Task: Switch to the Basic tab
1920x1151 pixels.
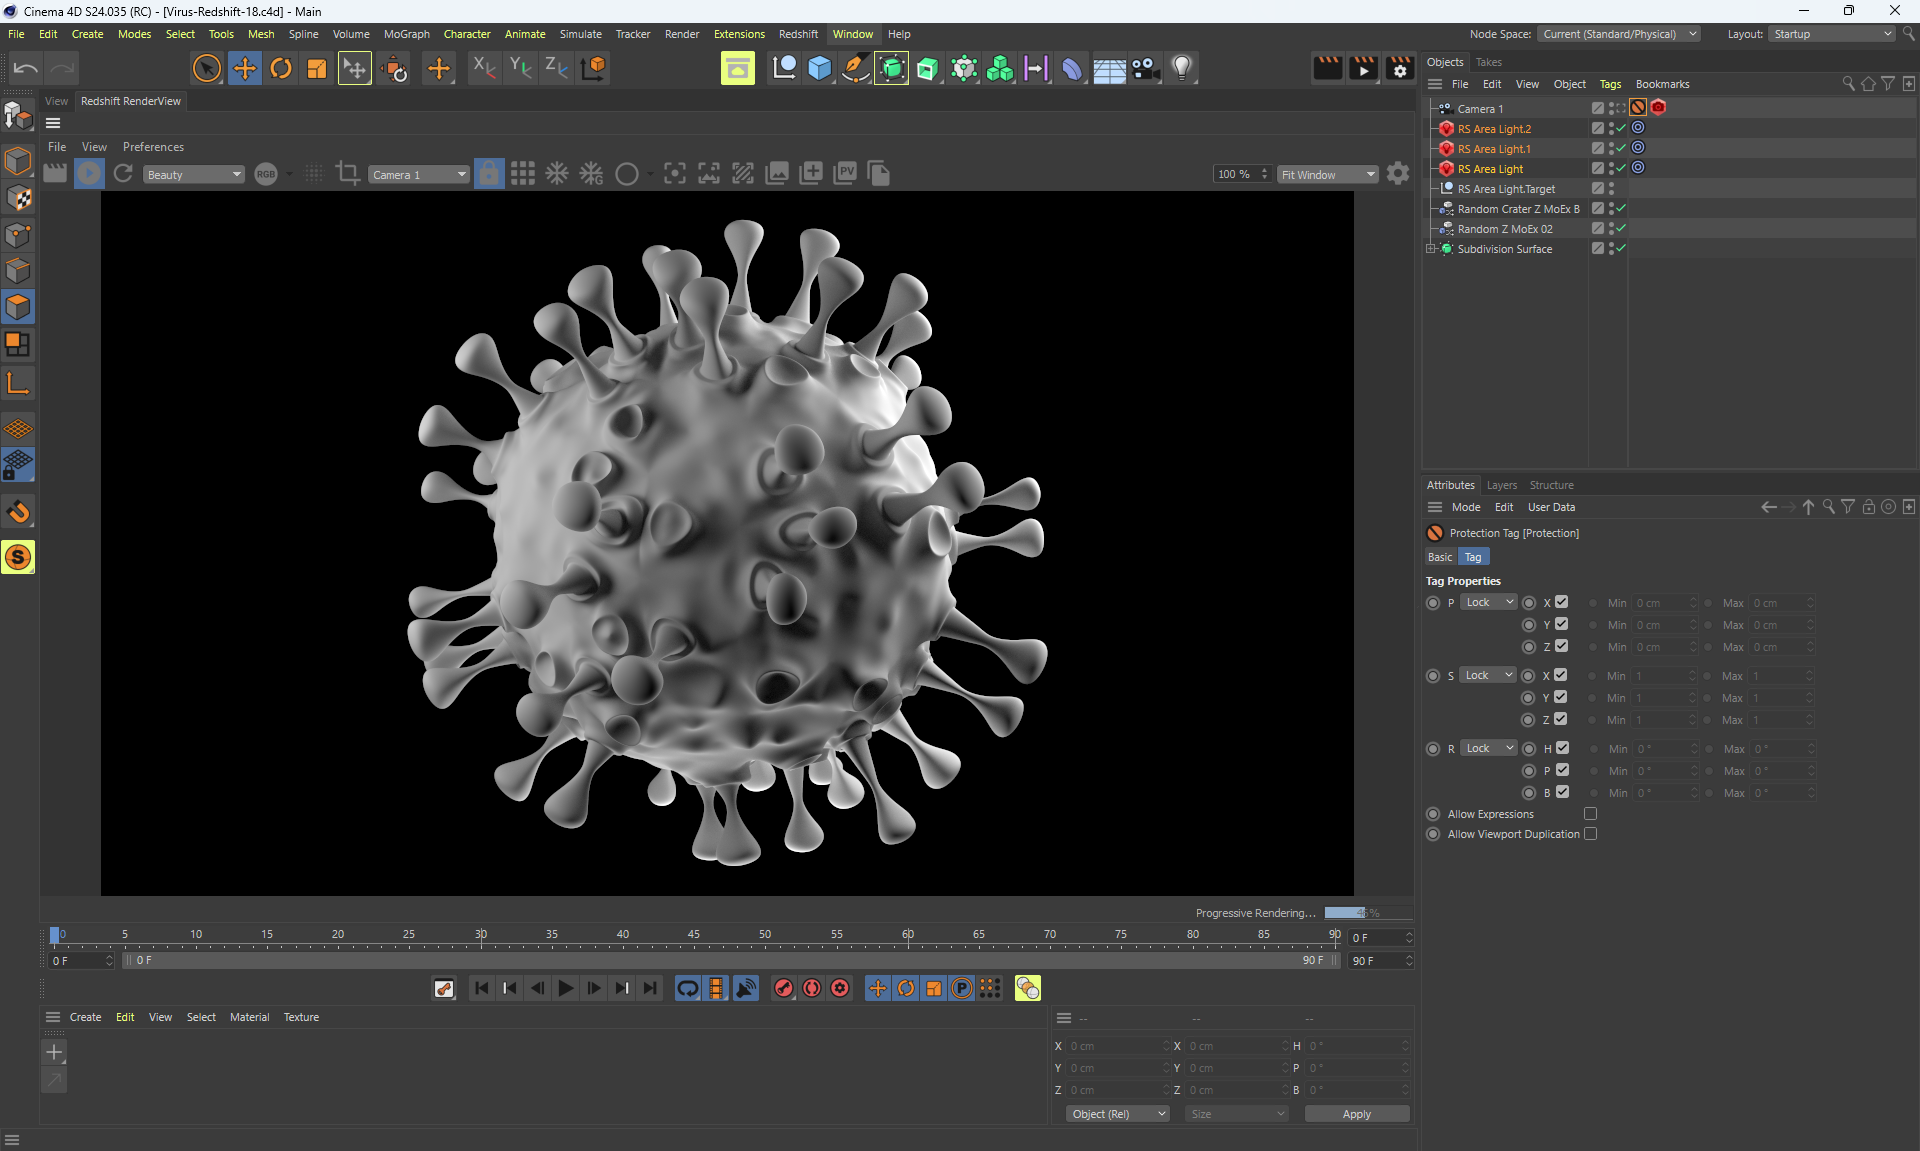Action: pos(1440,557)
